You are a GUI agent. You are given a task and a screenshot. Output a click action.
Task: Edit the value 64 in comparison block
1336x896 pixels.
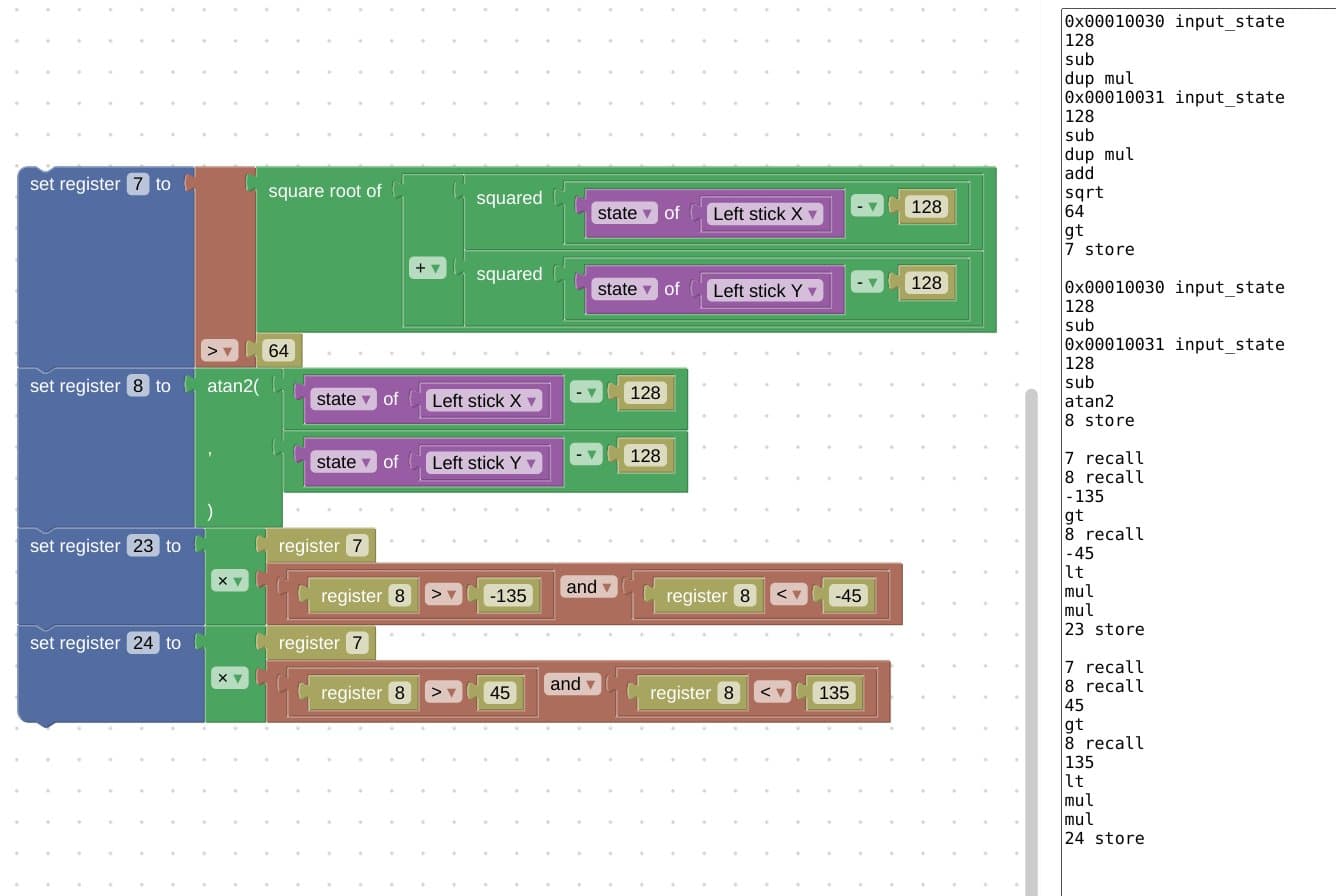click(x=279, y=351)
